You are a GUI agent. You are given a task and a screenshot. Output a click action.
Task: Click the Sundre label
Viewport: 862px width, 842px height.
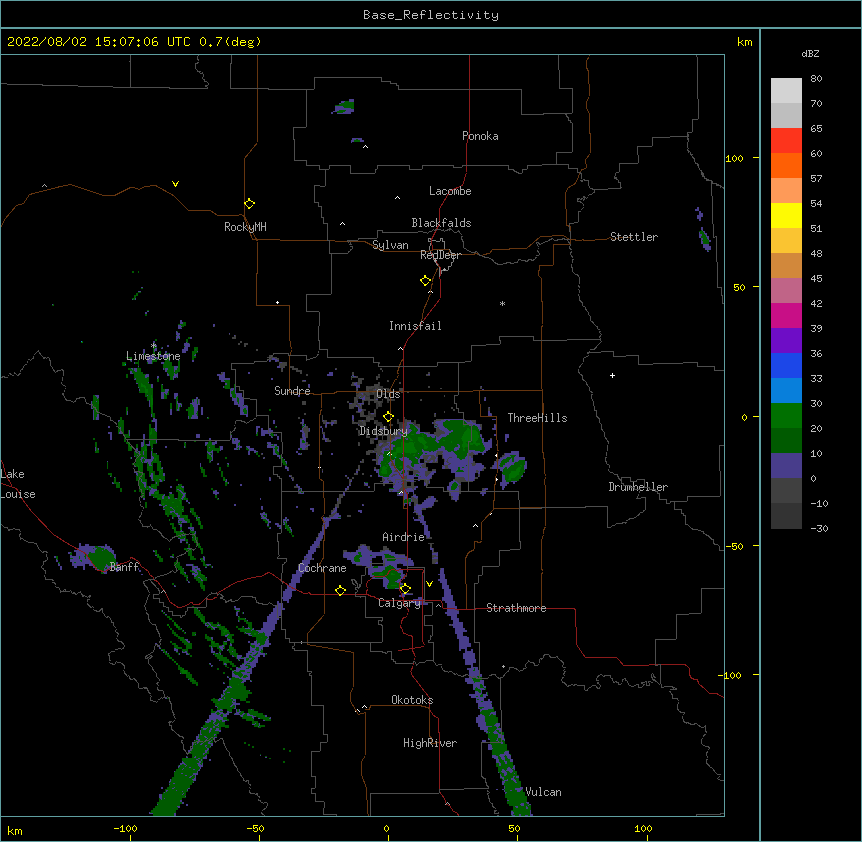click(x=292, y=391)
